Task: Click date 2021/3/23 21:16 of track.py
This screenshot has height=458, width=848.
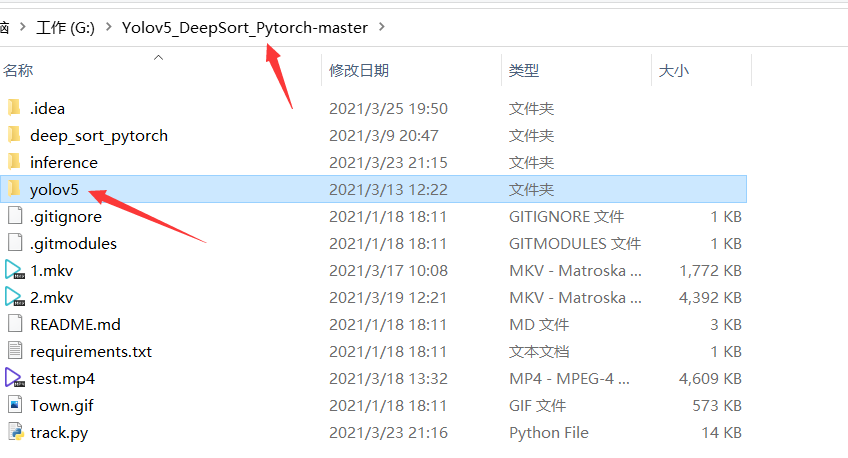Action: (388, 433)
